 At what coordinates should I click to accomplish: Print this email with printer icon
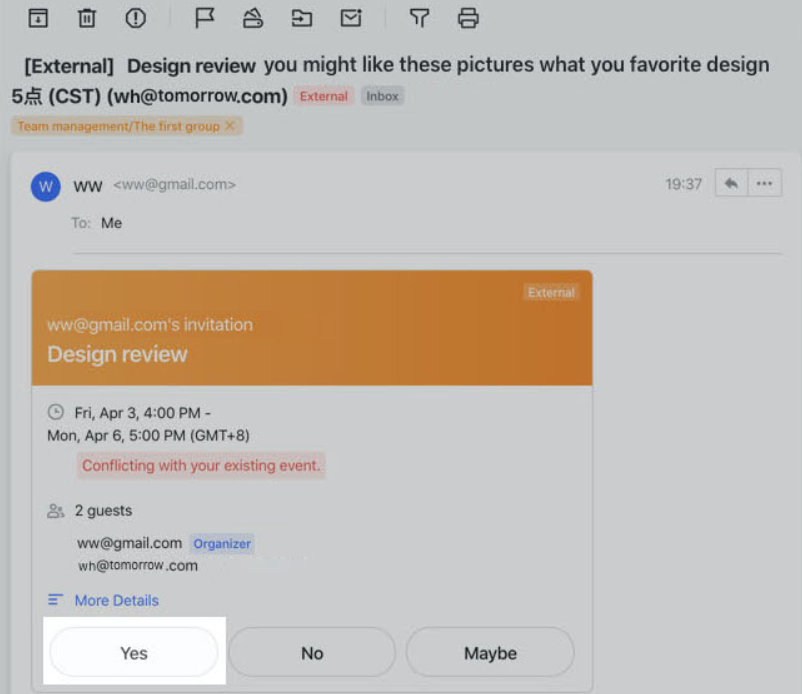468,18
